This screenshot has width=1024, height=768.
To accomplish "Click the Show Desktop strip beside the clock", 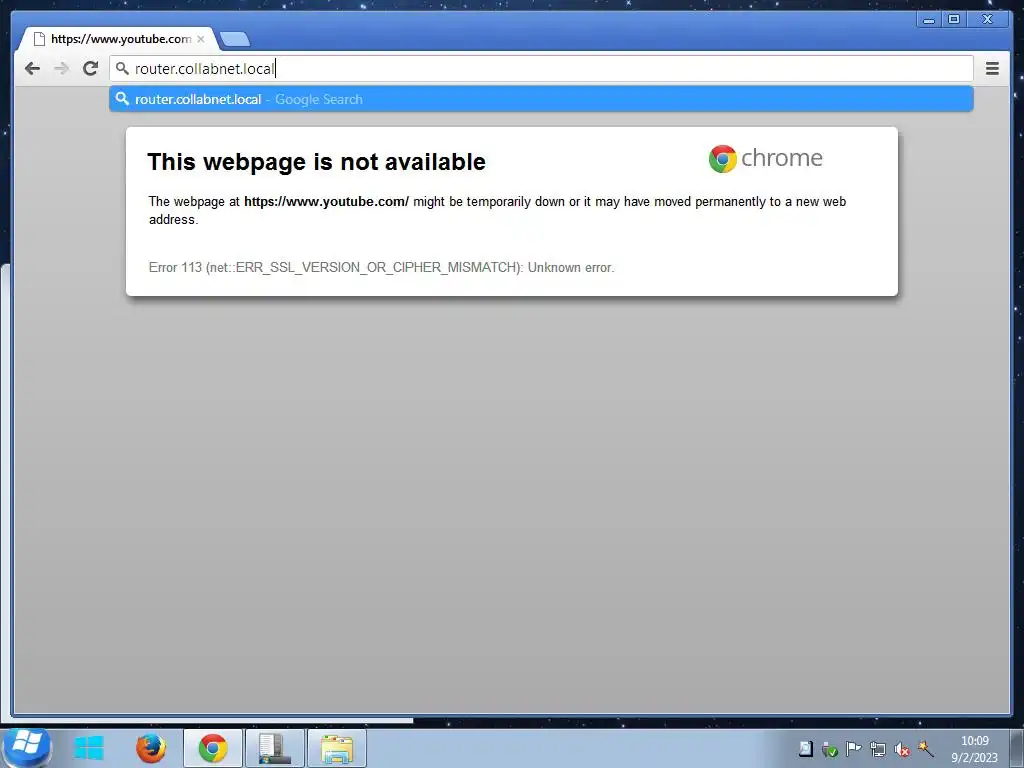I will (1017, 748).
